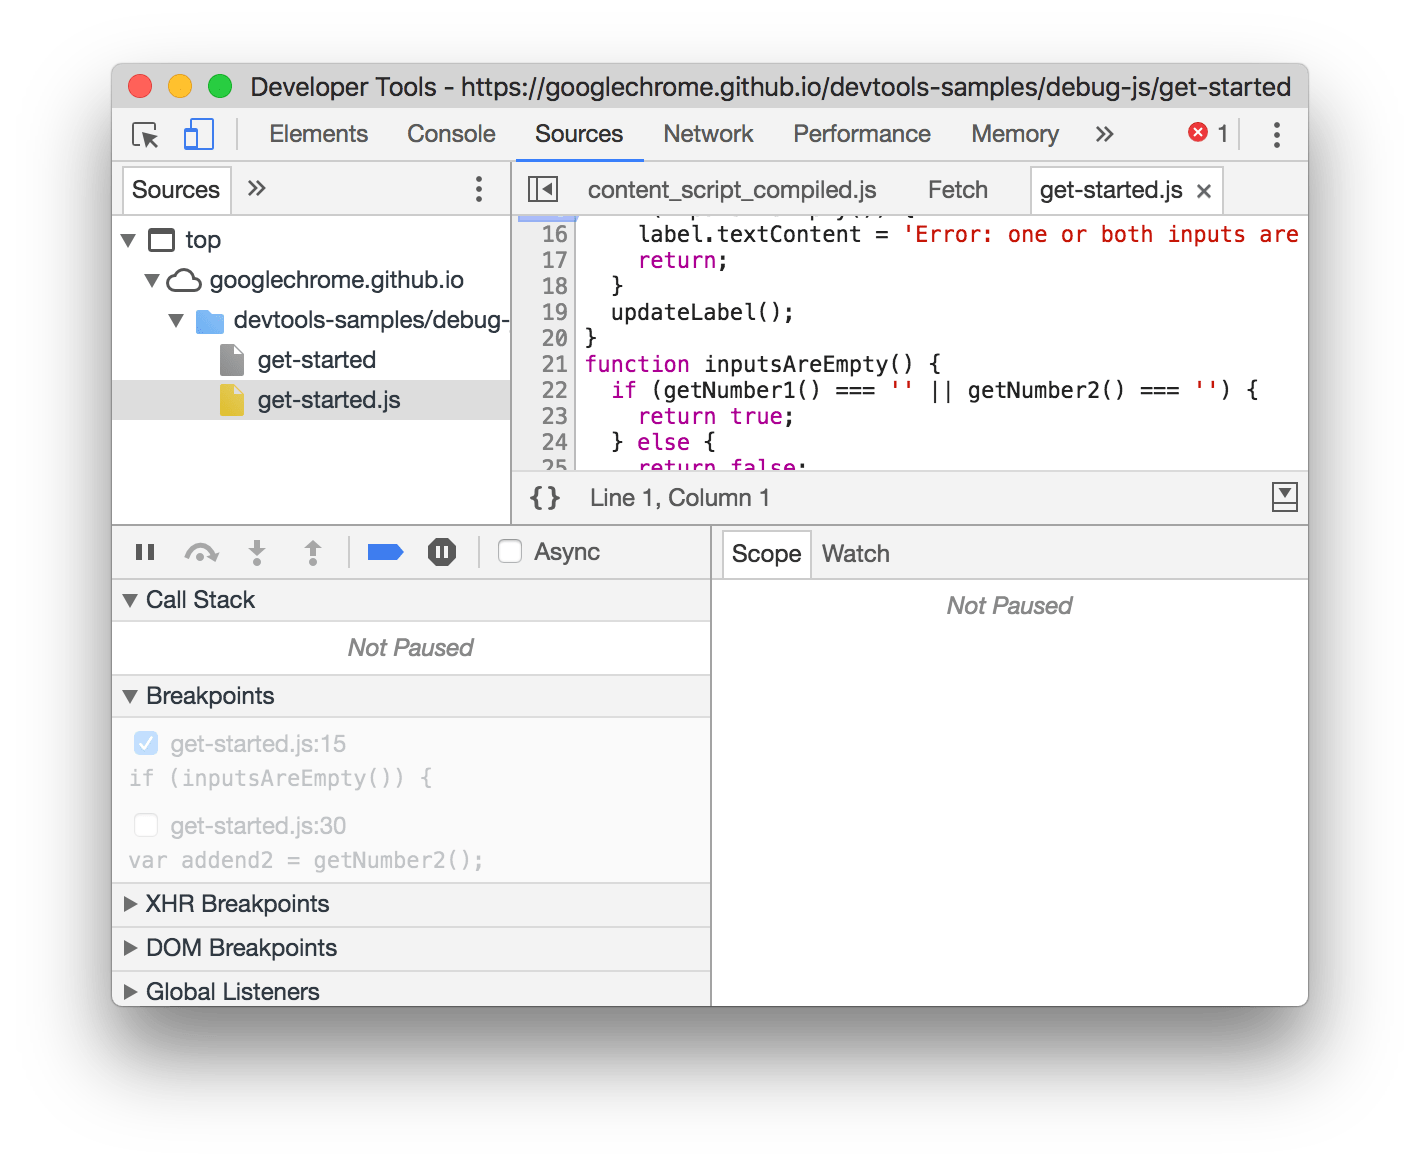Collapse the devtools-samples/debug folder

coord(176,320)
